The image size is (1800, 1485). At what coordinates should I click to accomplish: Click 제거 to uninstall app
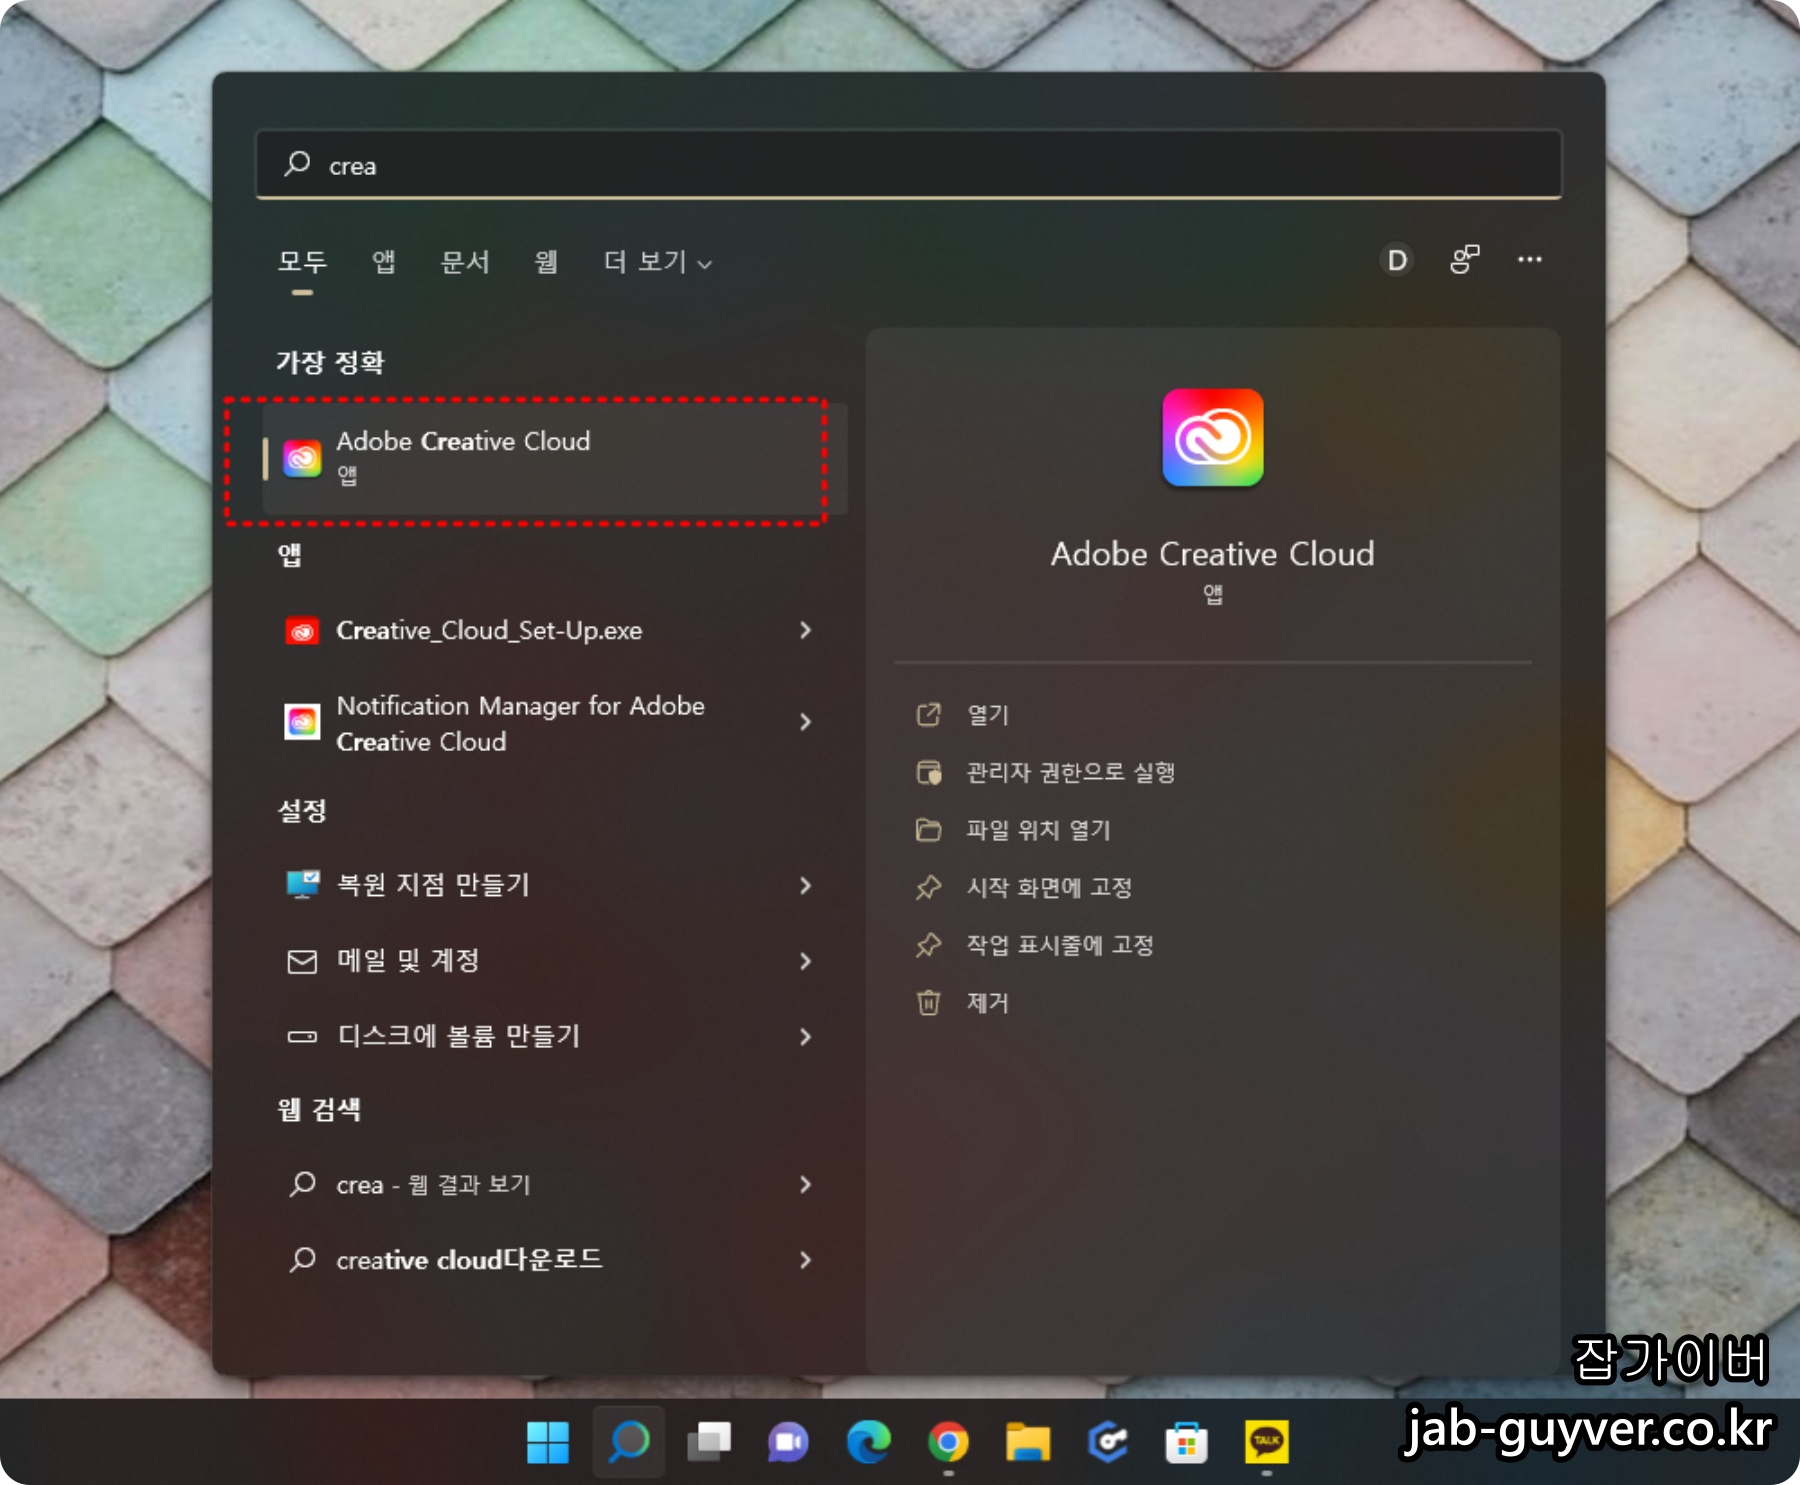[x=988, y=1003]
